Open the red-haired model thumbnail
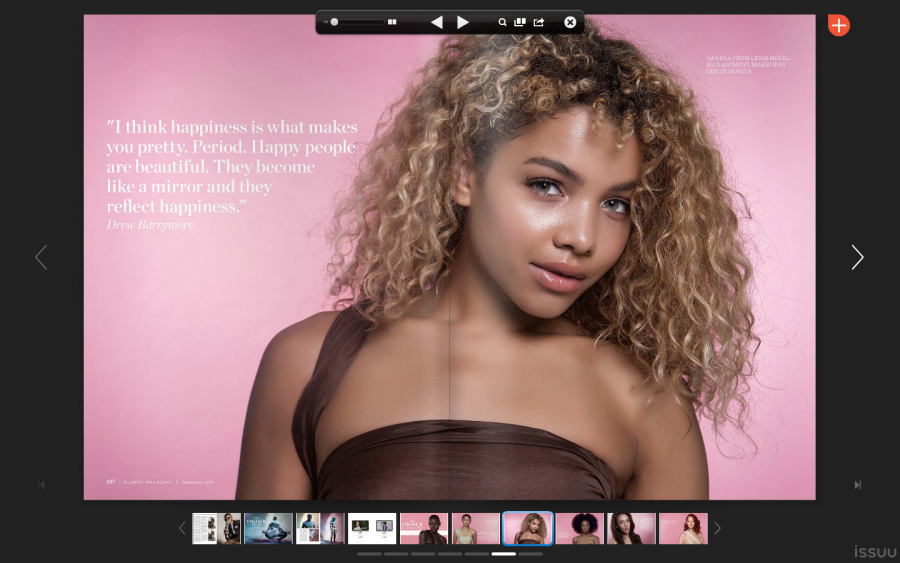 [x=683, y=528]
